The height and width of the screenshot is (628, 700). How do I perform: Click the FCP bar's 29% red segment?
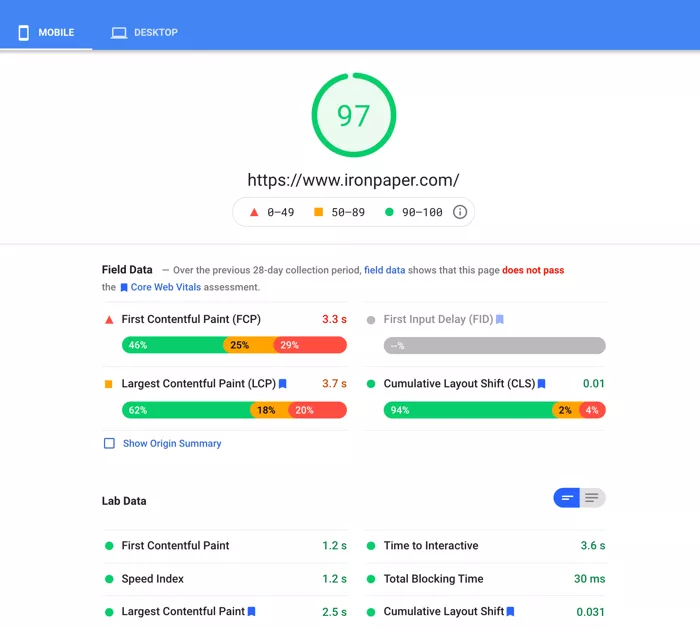[310, 345]
